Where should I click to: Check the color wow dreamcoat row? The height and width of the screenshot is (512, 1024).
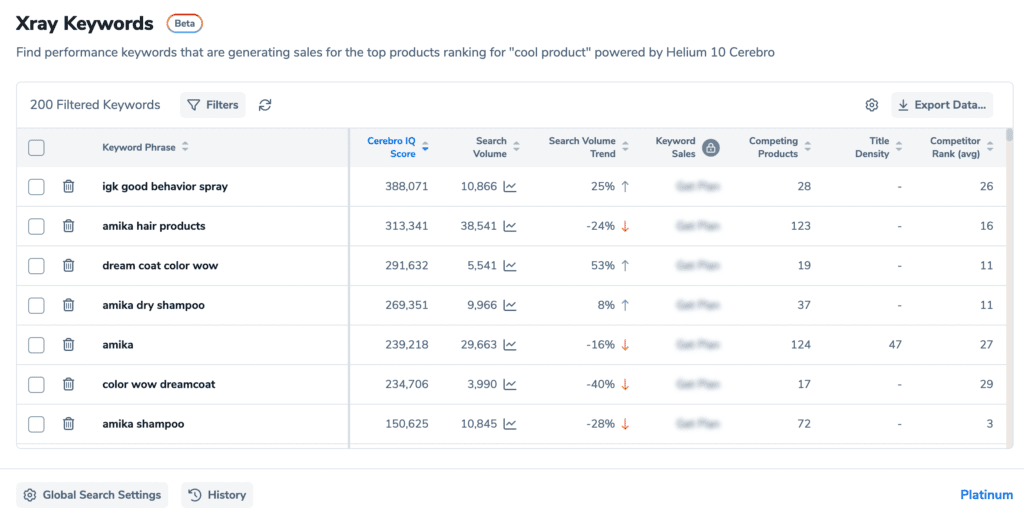point(37,384)
